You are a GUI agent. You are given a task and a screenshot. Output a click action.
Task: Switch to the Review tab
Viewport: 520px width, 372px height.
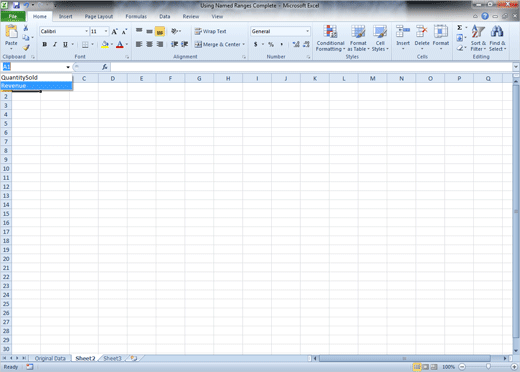tap(191, 16)
